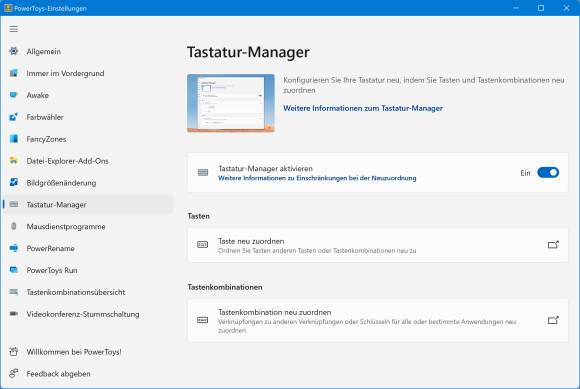Click the Ein label beside the switch
580x389 pixels.
(525, 173)
